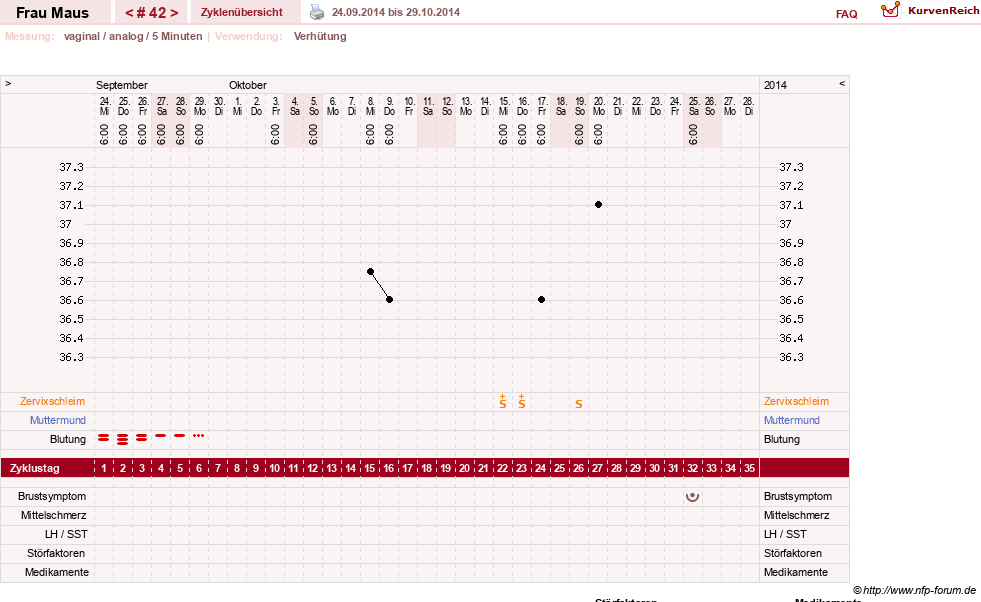Click the printer icon
This screenshot has height=602, width=981.
pos(317,12)
